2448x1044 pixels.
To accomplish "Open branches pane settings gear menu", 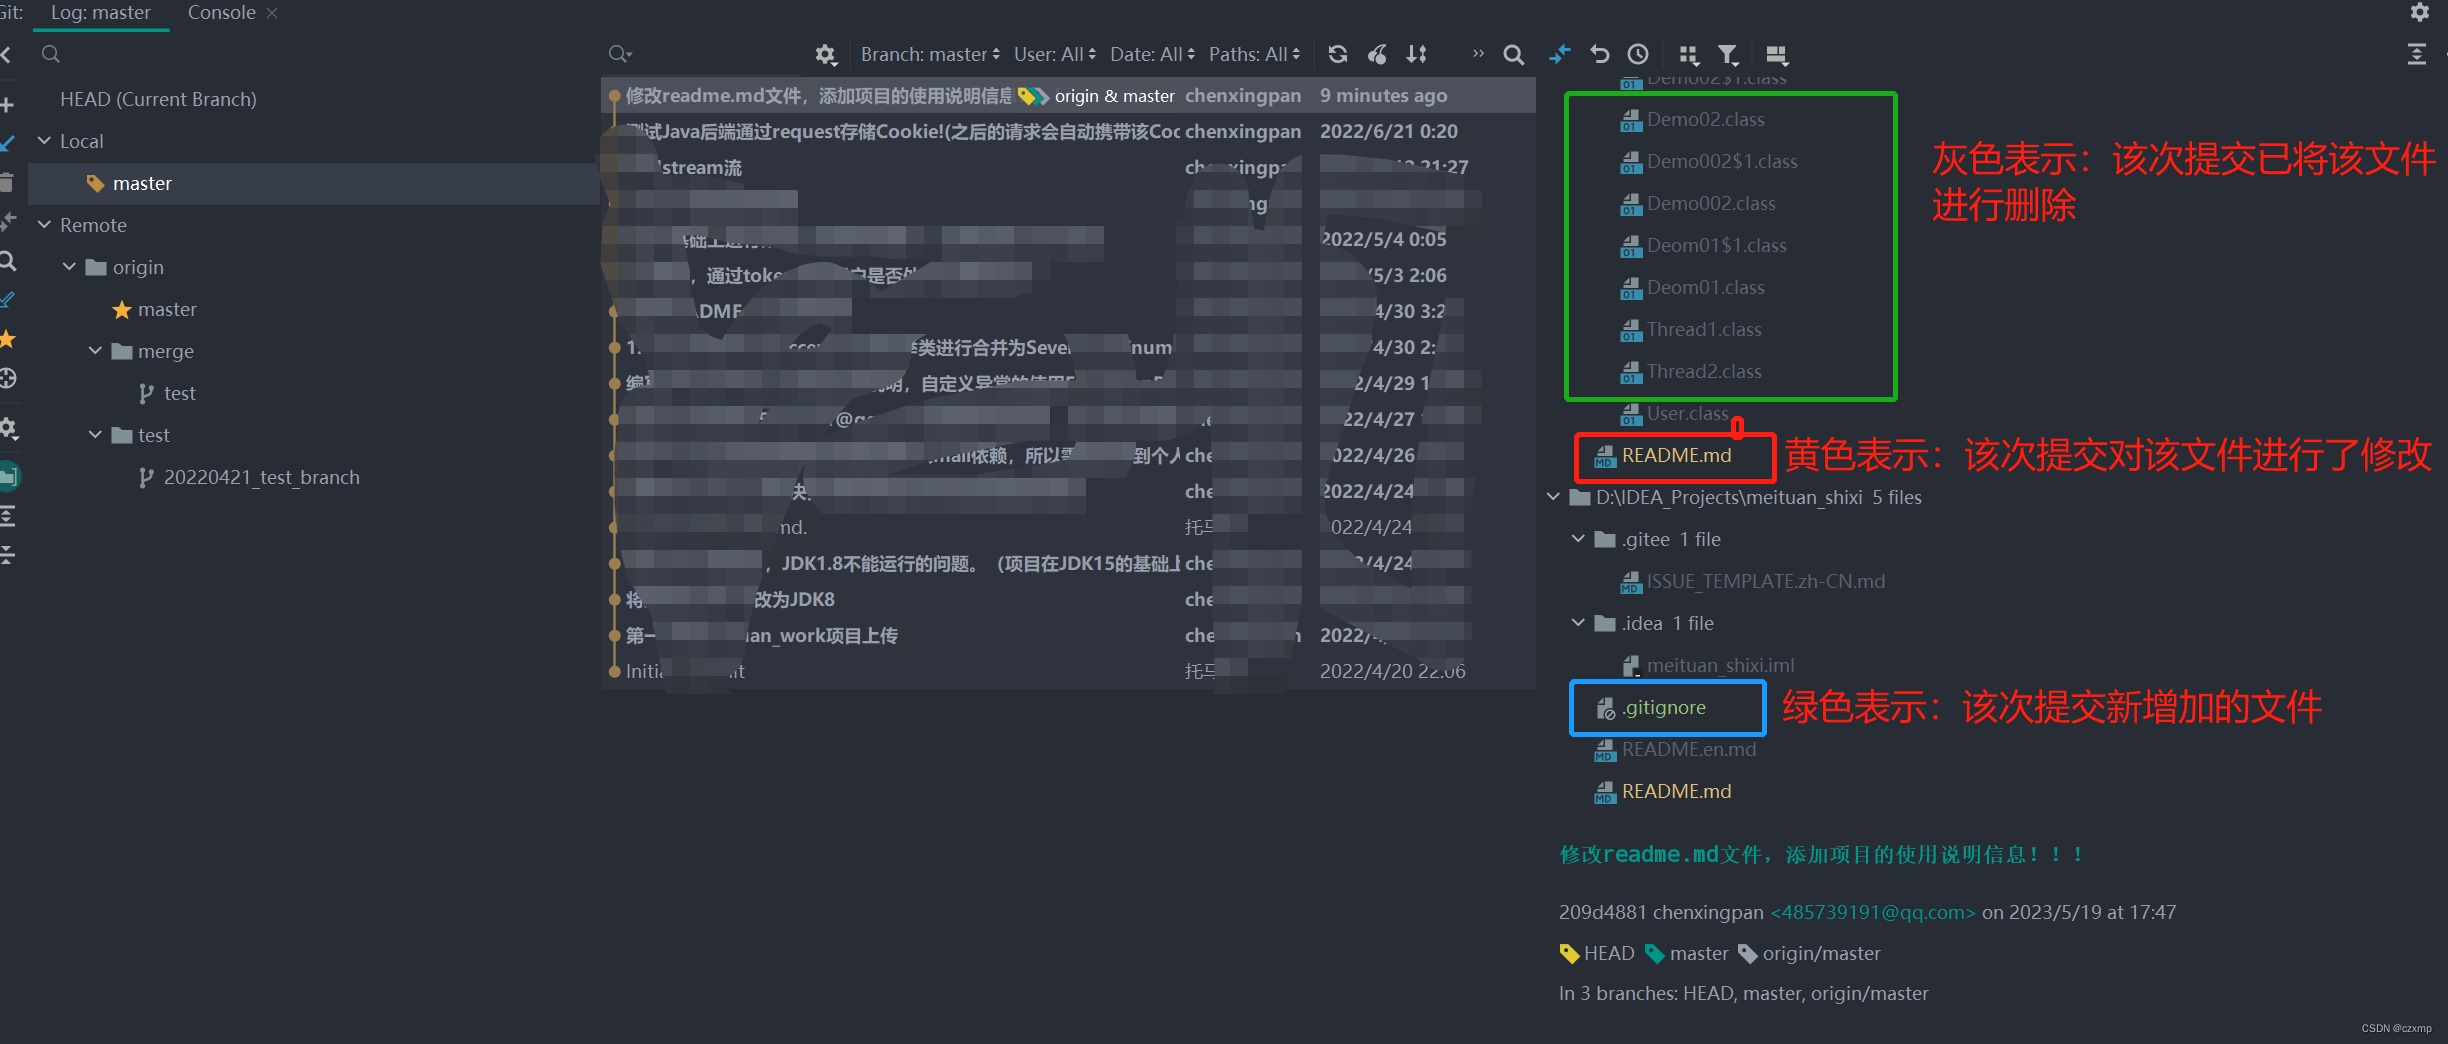I will pos(8,428).
